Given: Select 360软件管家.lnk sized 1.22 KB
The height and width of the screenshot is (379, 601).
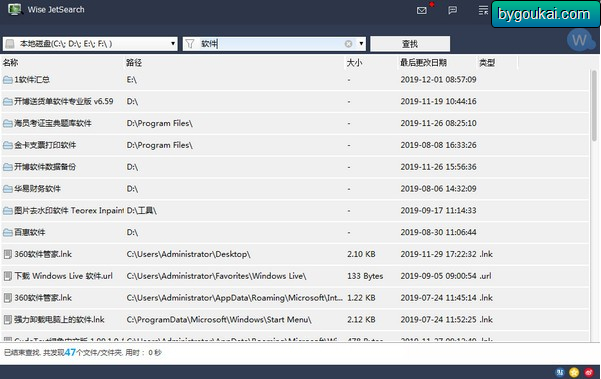Looking at the screenshot, I should click(x=295, y=298).
